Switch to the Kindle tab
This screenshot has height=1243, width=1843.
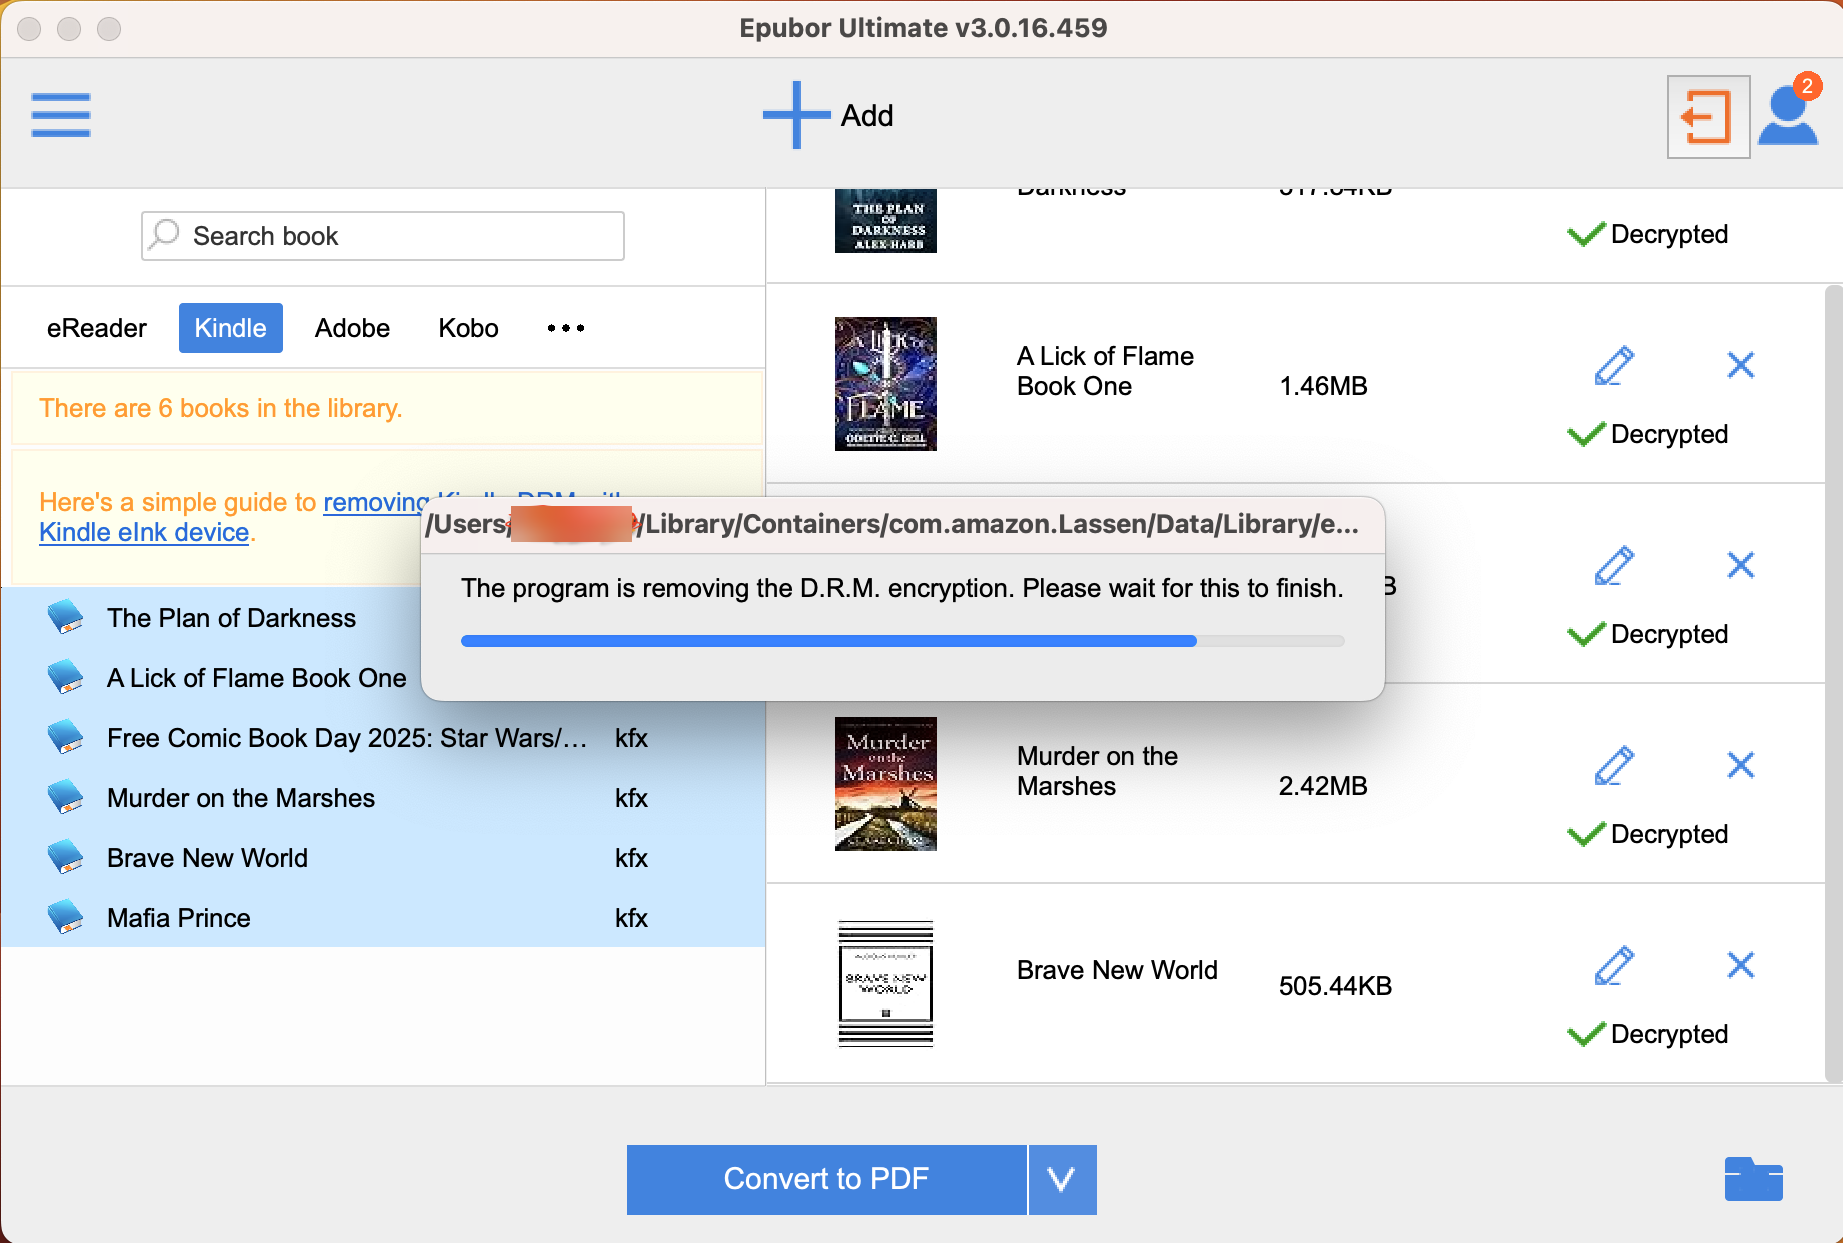pos(230,328)
